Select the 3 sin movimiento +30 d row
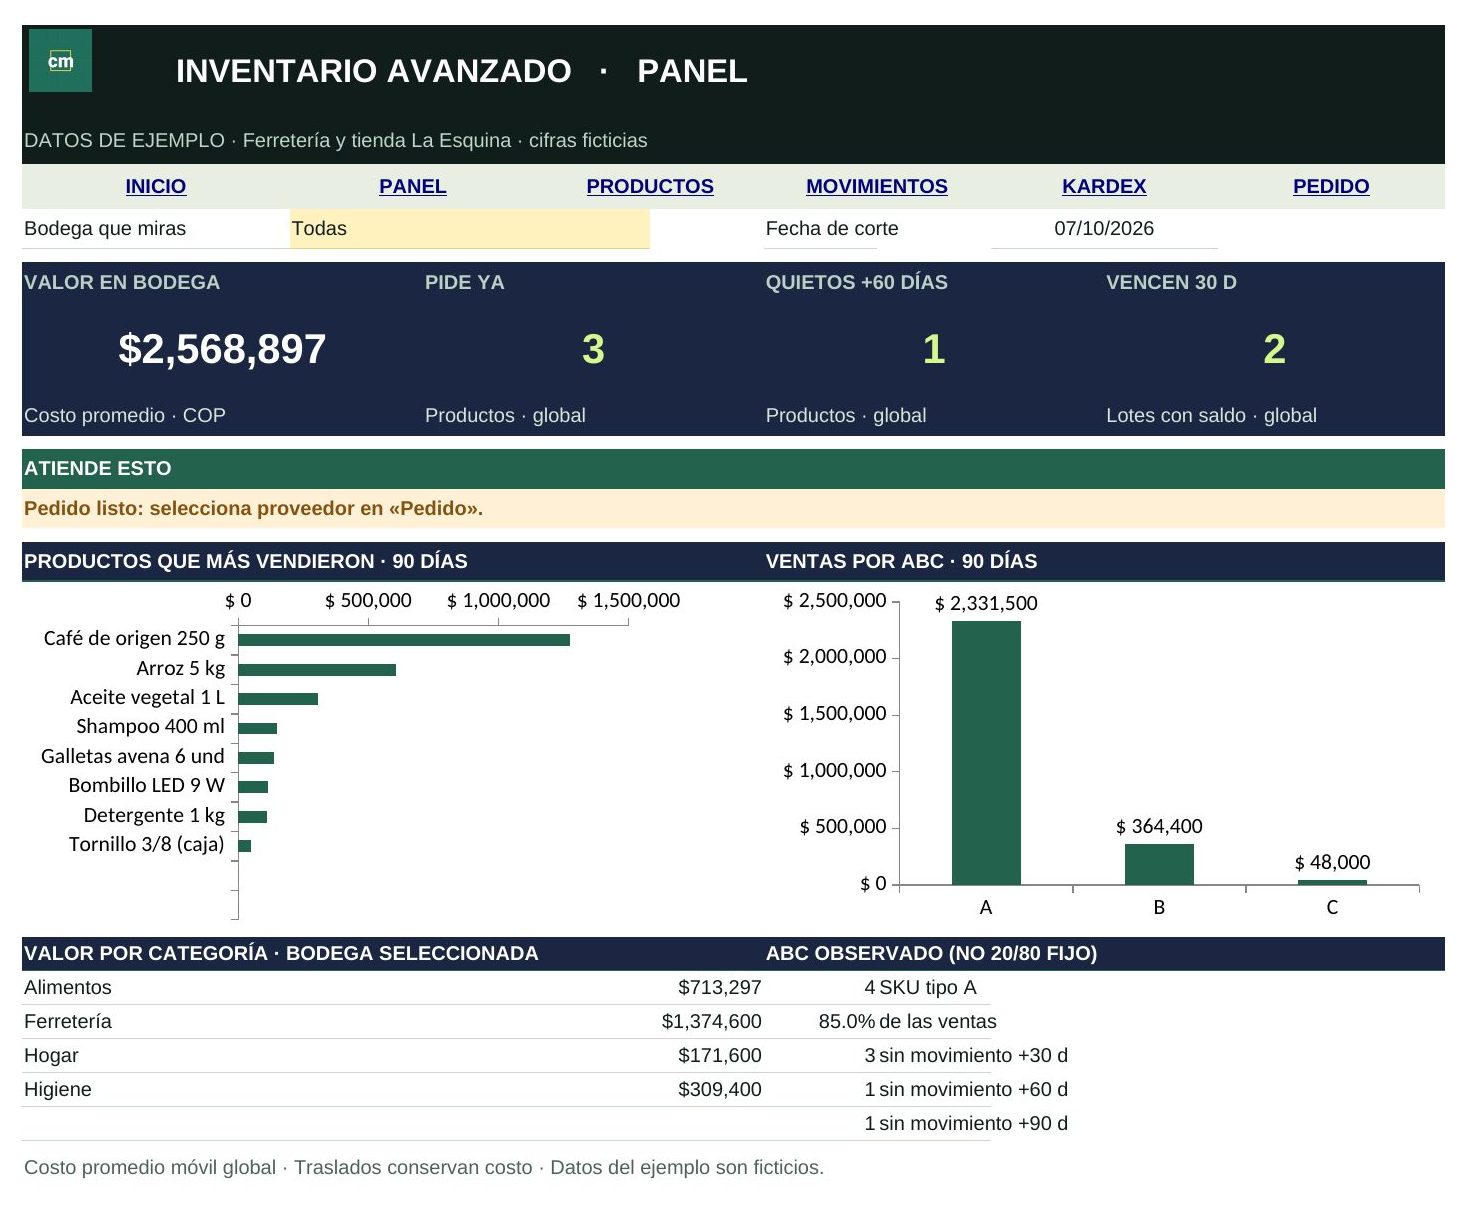This screenshot has height=1209, width=1466. point(966,1056)
